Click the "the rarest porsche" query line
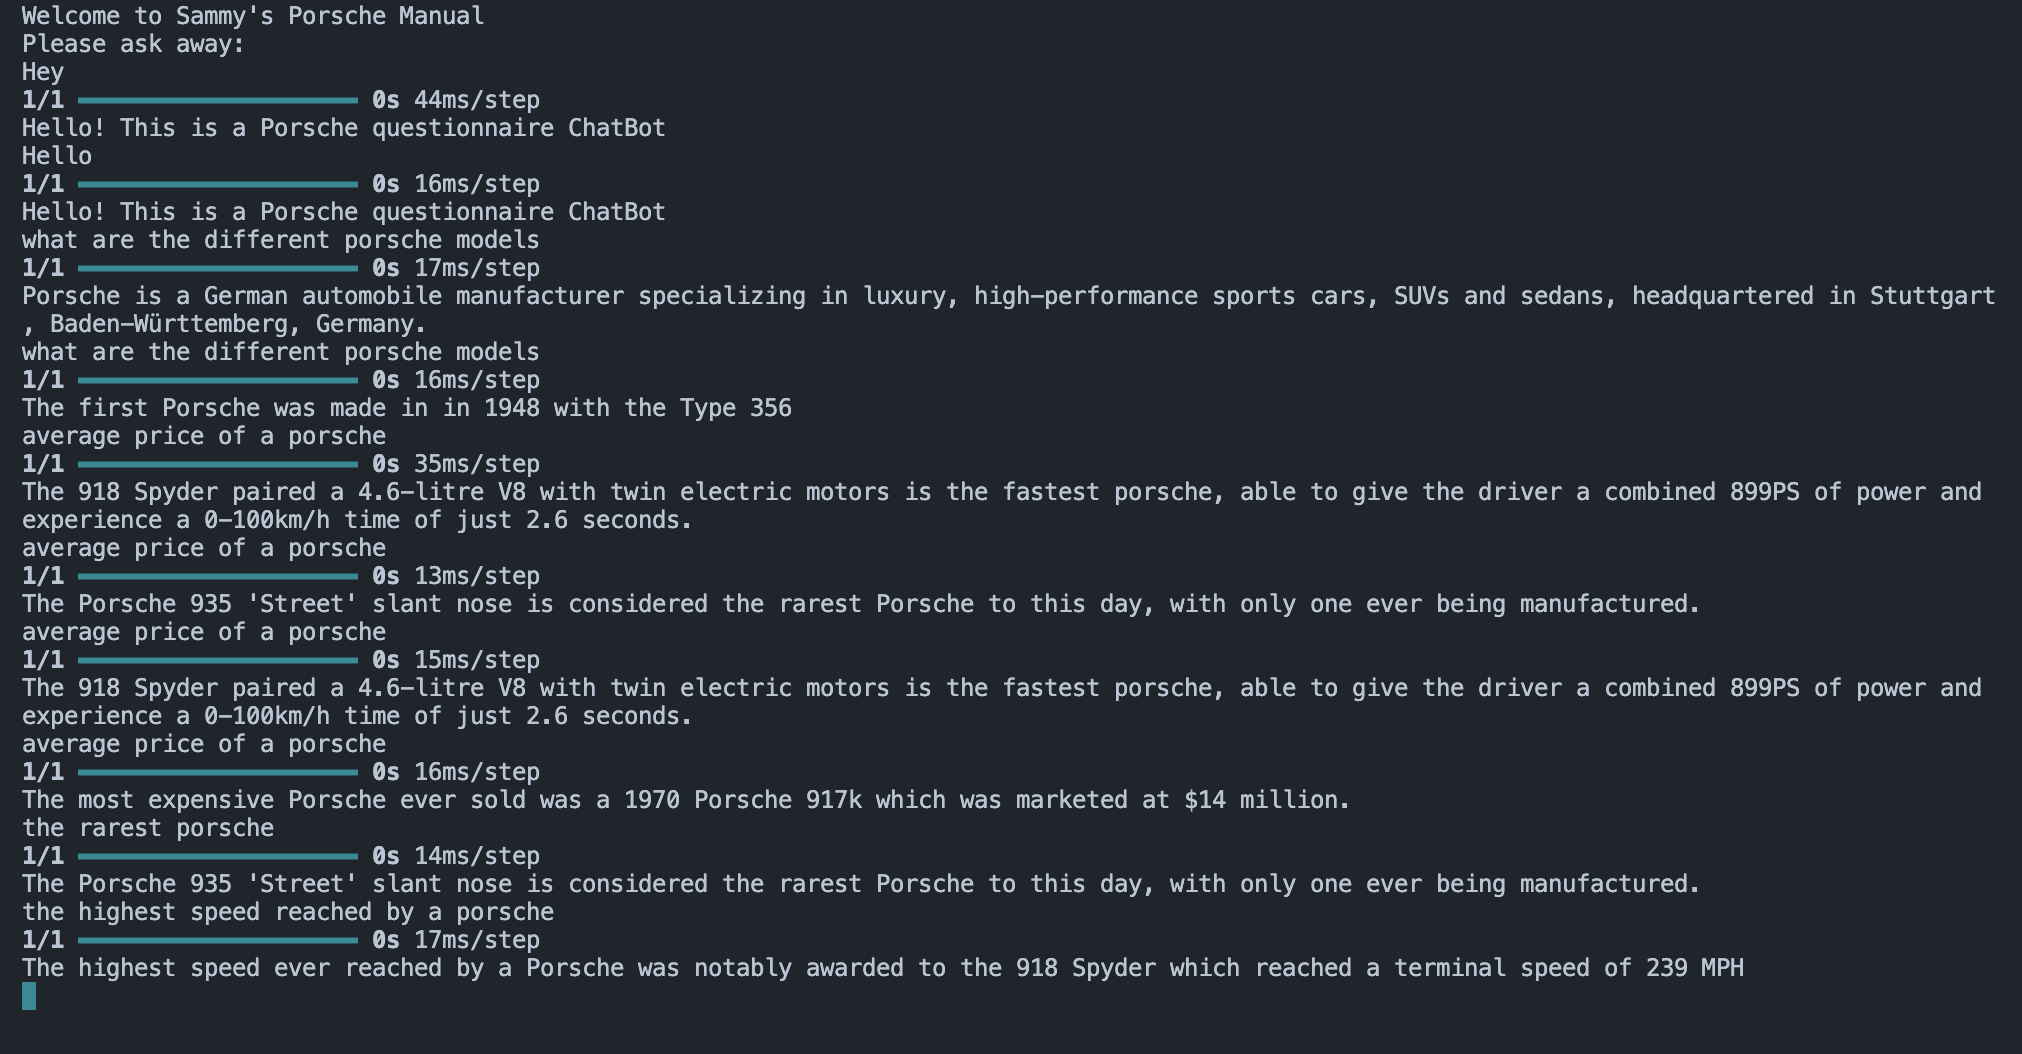This screenshot has width=2022, height=1054. coord(148,828)
